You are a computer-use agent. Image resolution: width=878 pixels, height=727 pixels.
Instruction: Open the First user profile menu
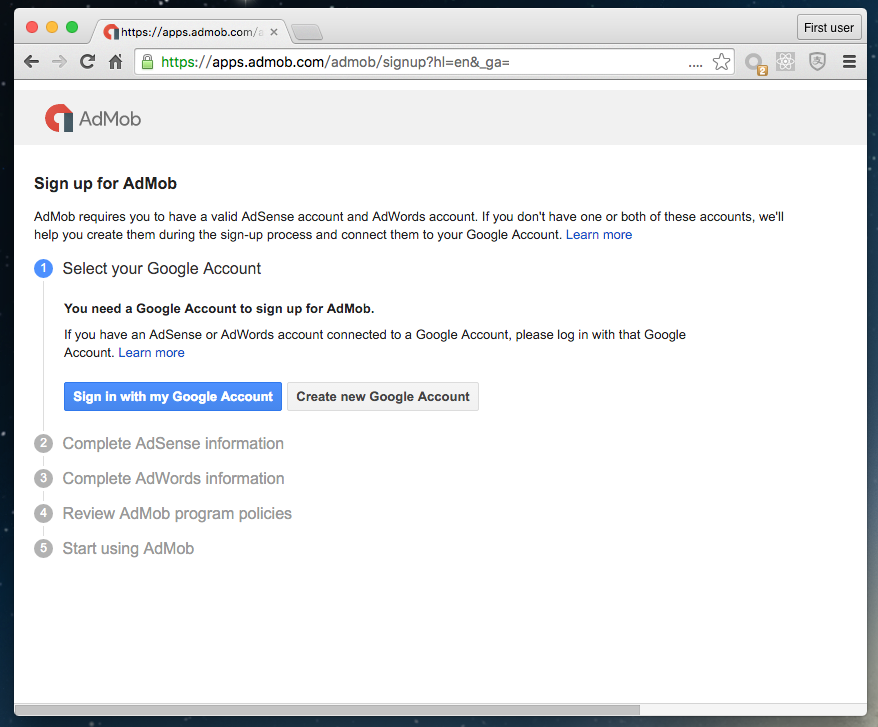[x=828, y=27]
